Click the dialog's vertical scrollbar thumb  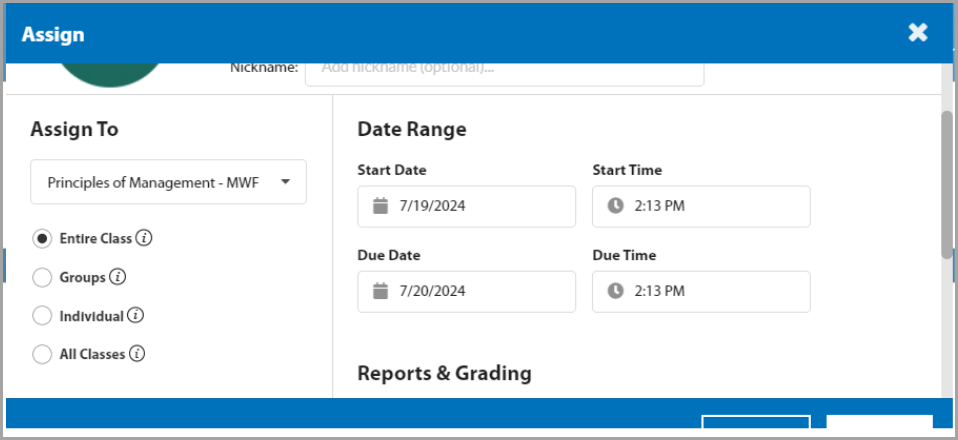pyautogui.click(x=946, y=185)
